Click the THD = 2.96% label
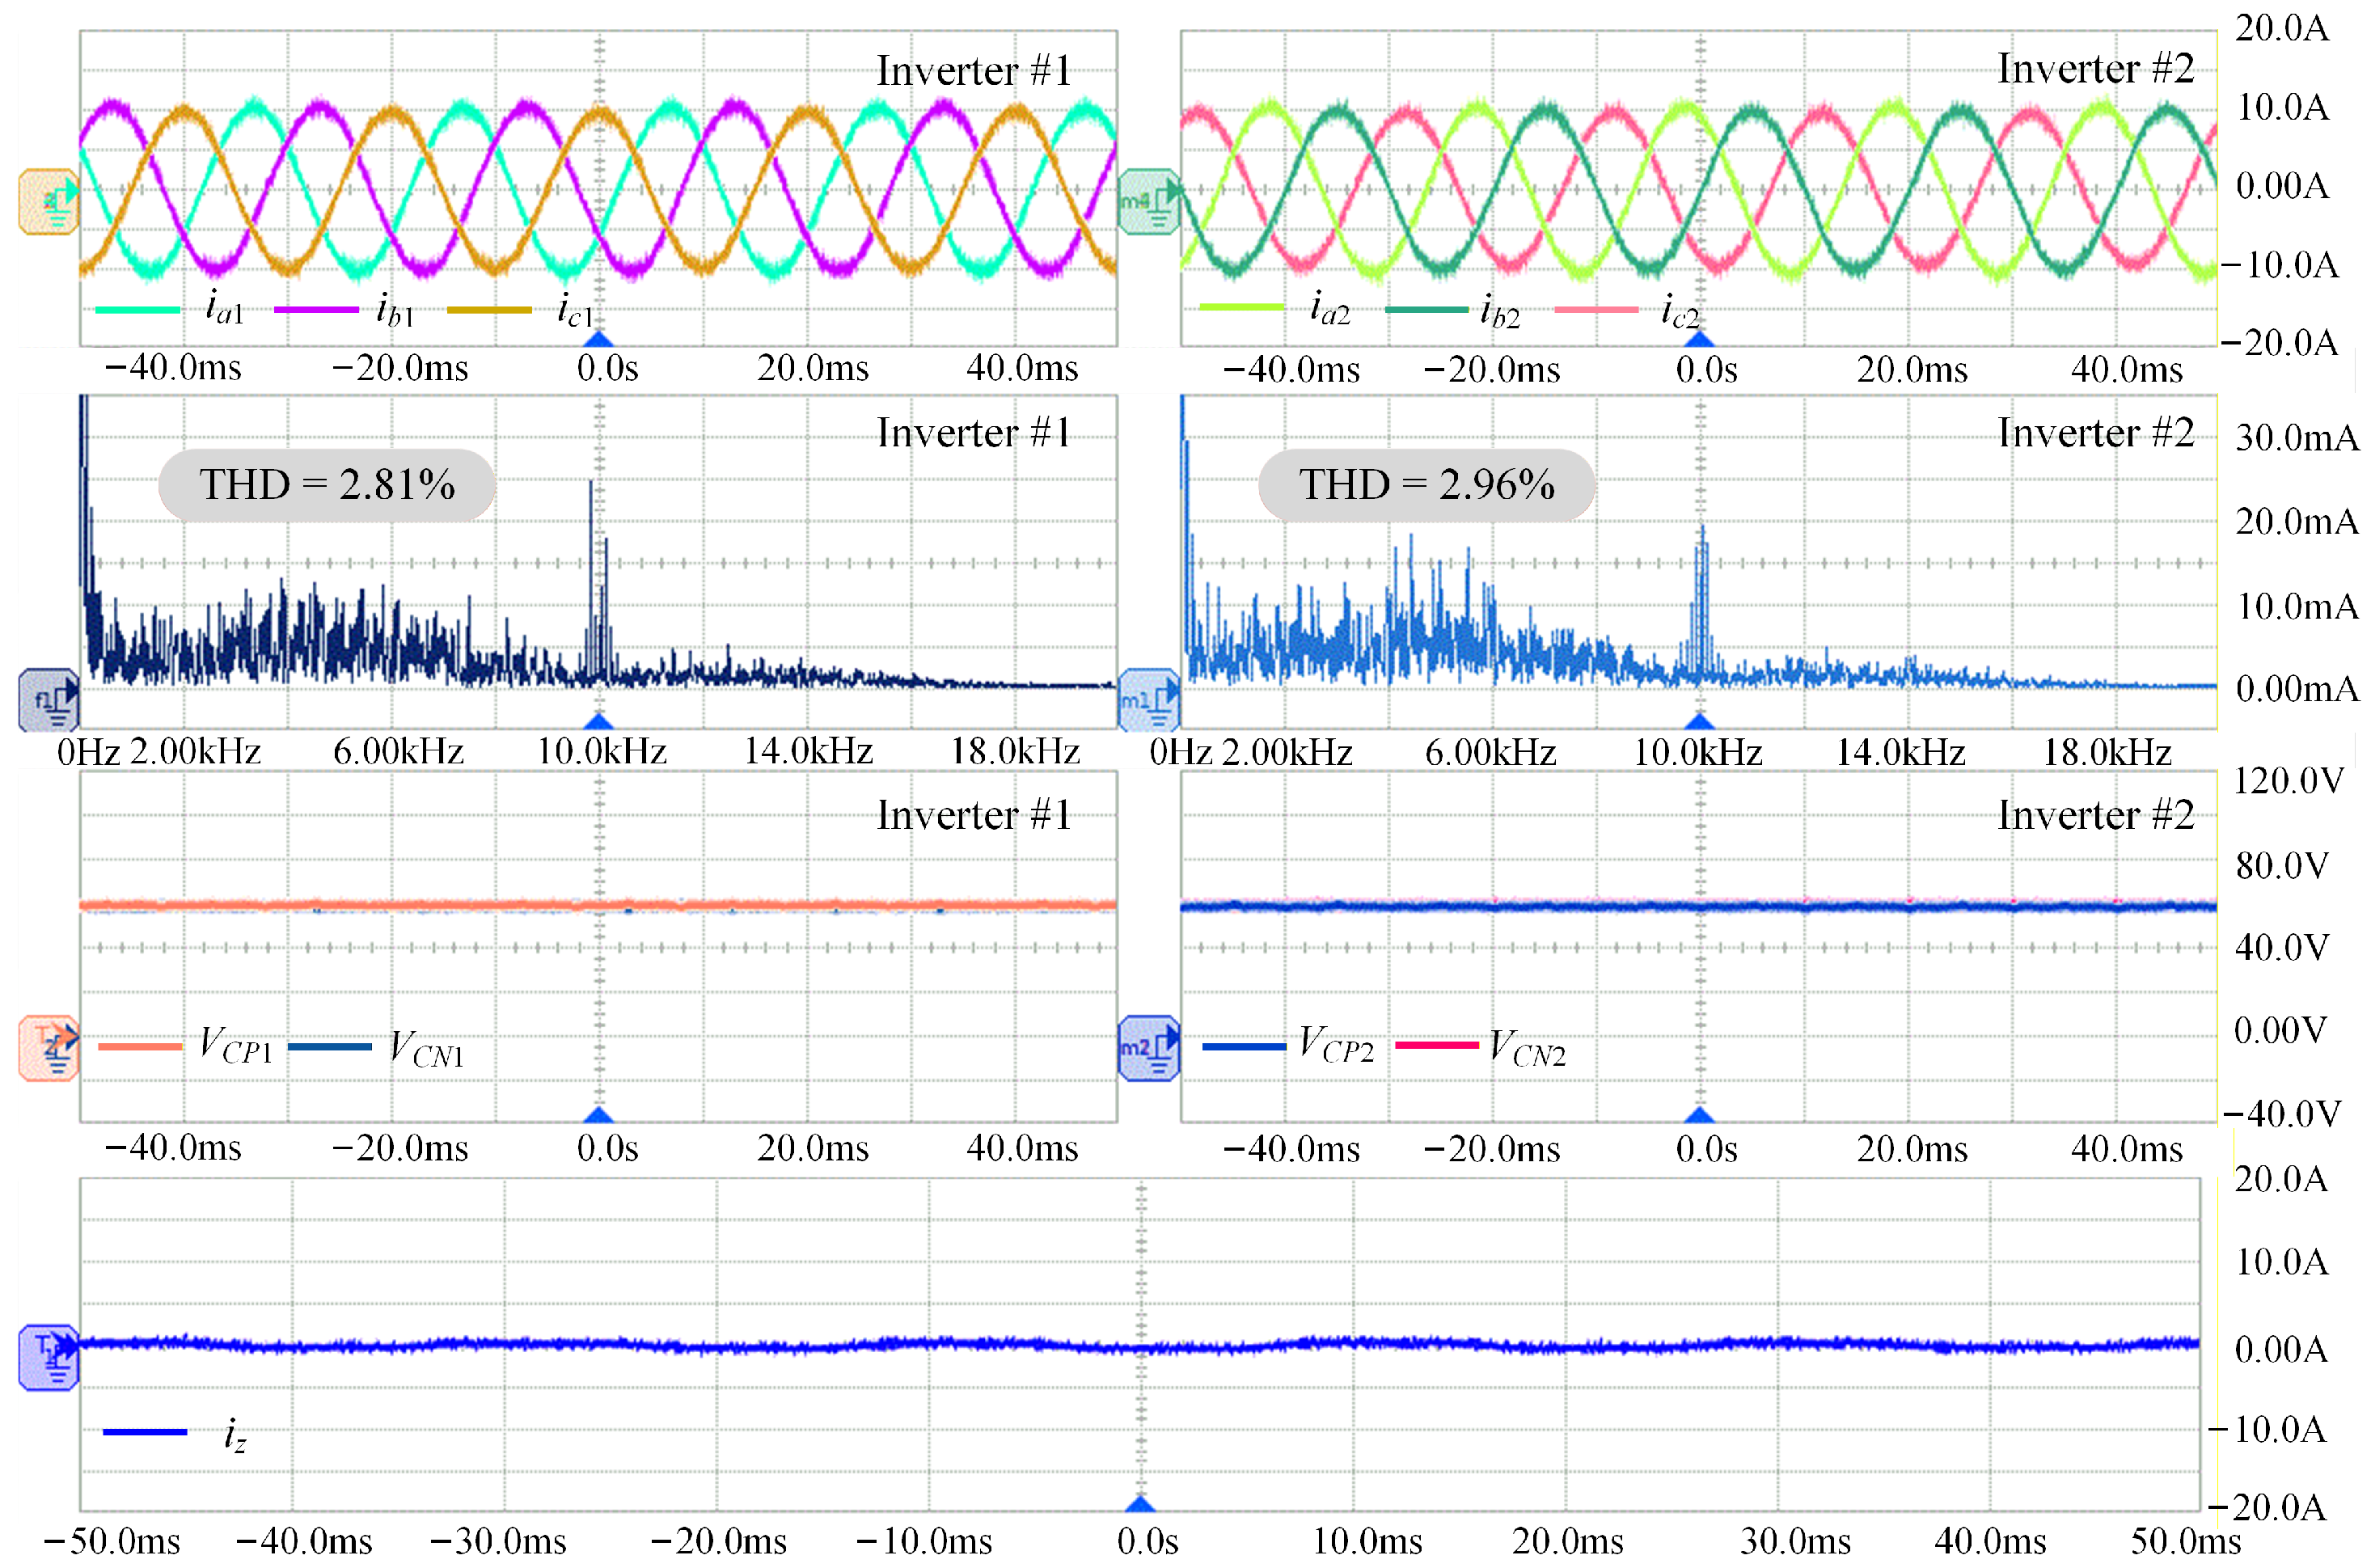The width and height of the screenshot is (2371, 1568). pos(1426,485)
